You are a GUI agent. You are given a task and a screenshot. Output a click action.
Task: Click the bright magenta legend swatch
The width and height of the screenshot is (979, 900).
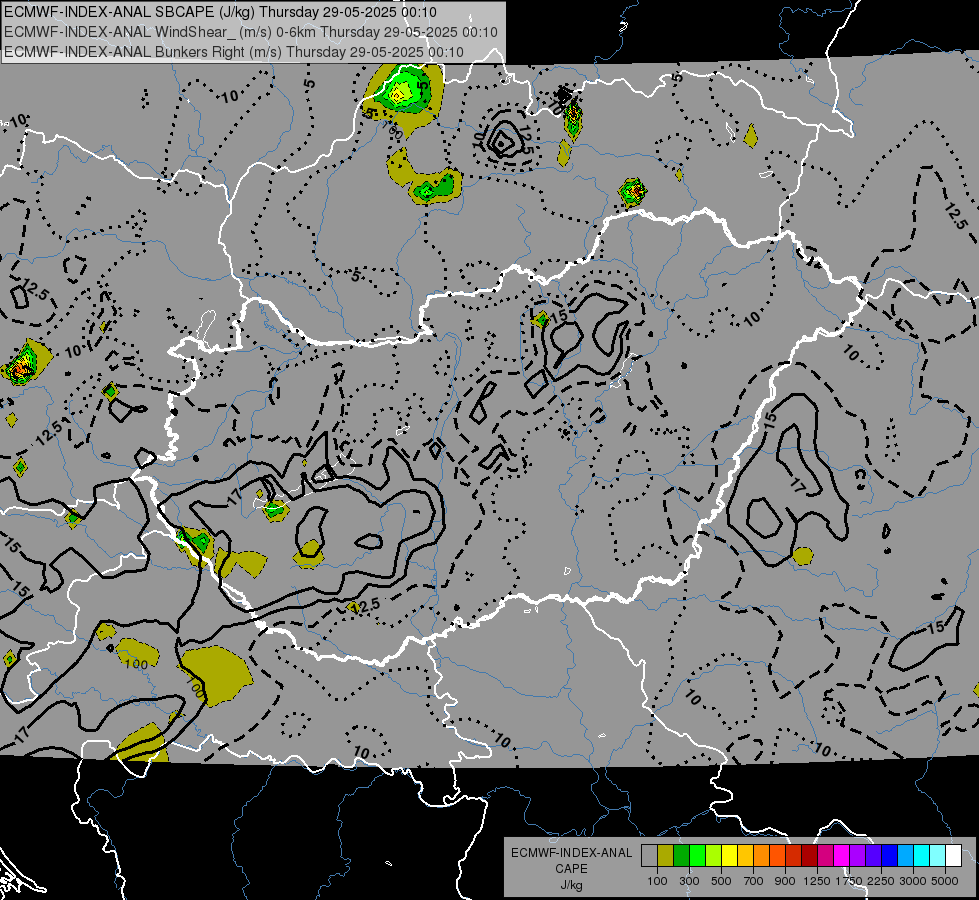842,855
